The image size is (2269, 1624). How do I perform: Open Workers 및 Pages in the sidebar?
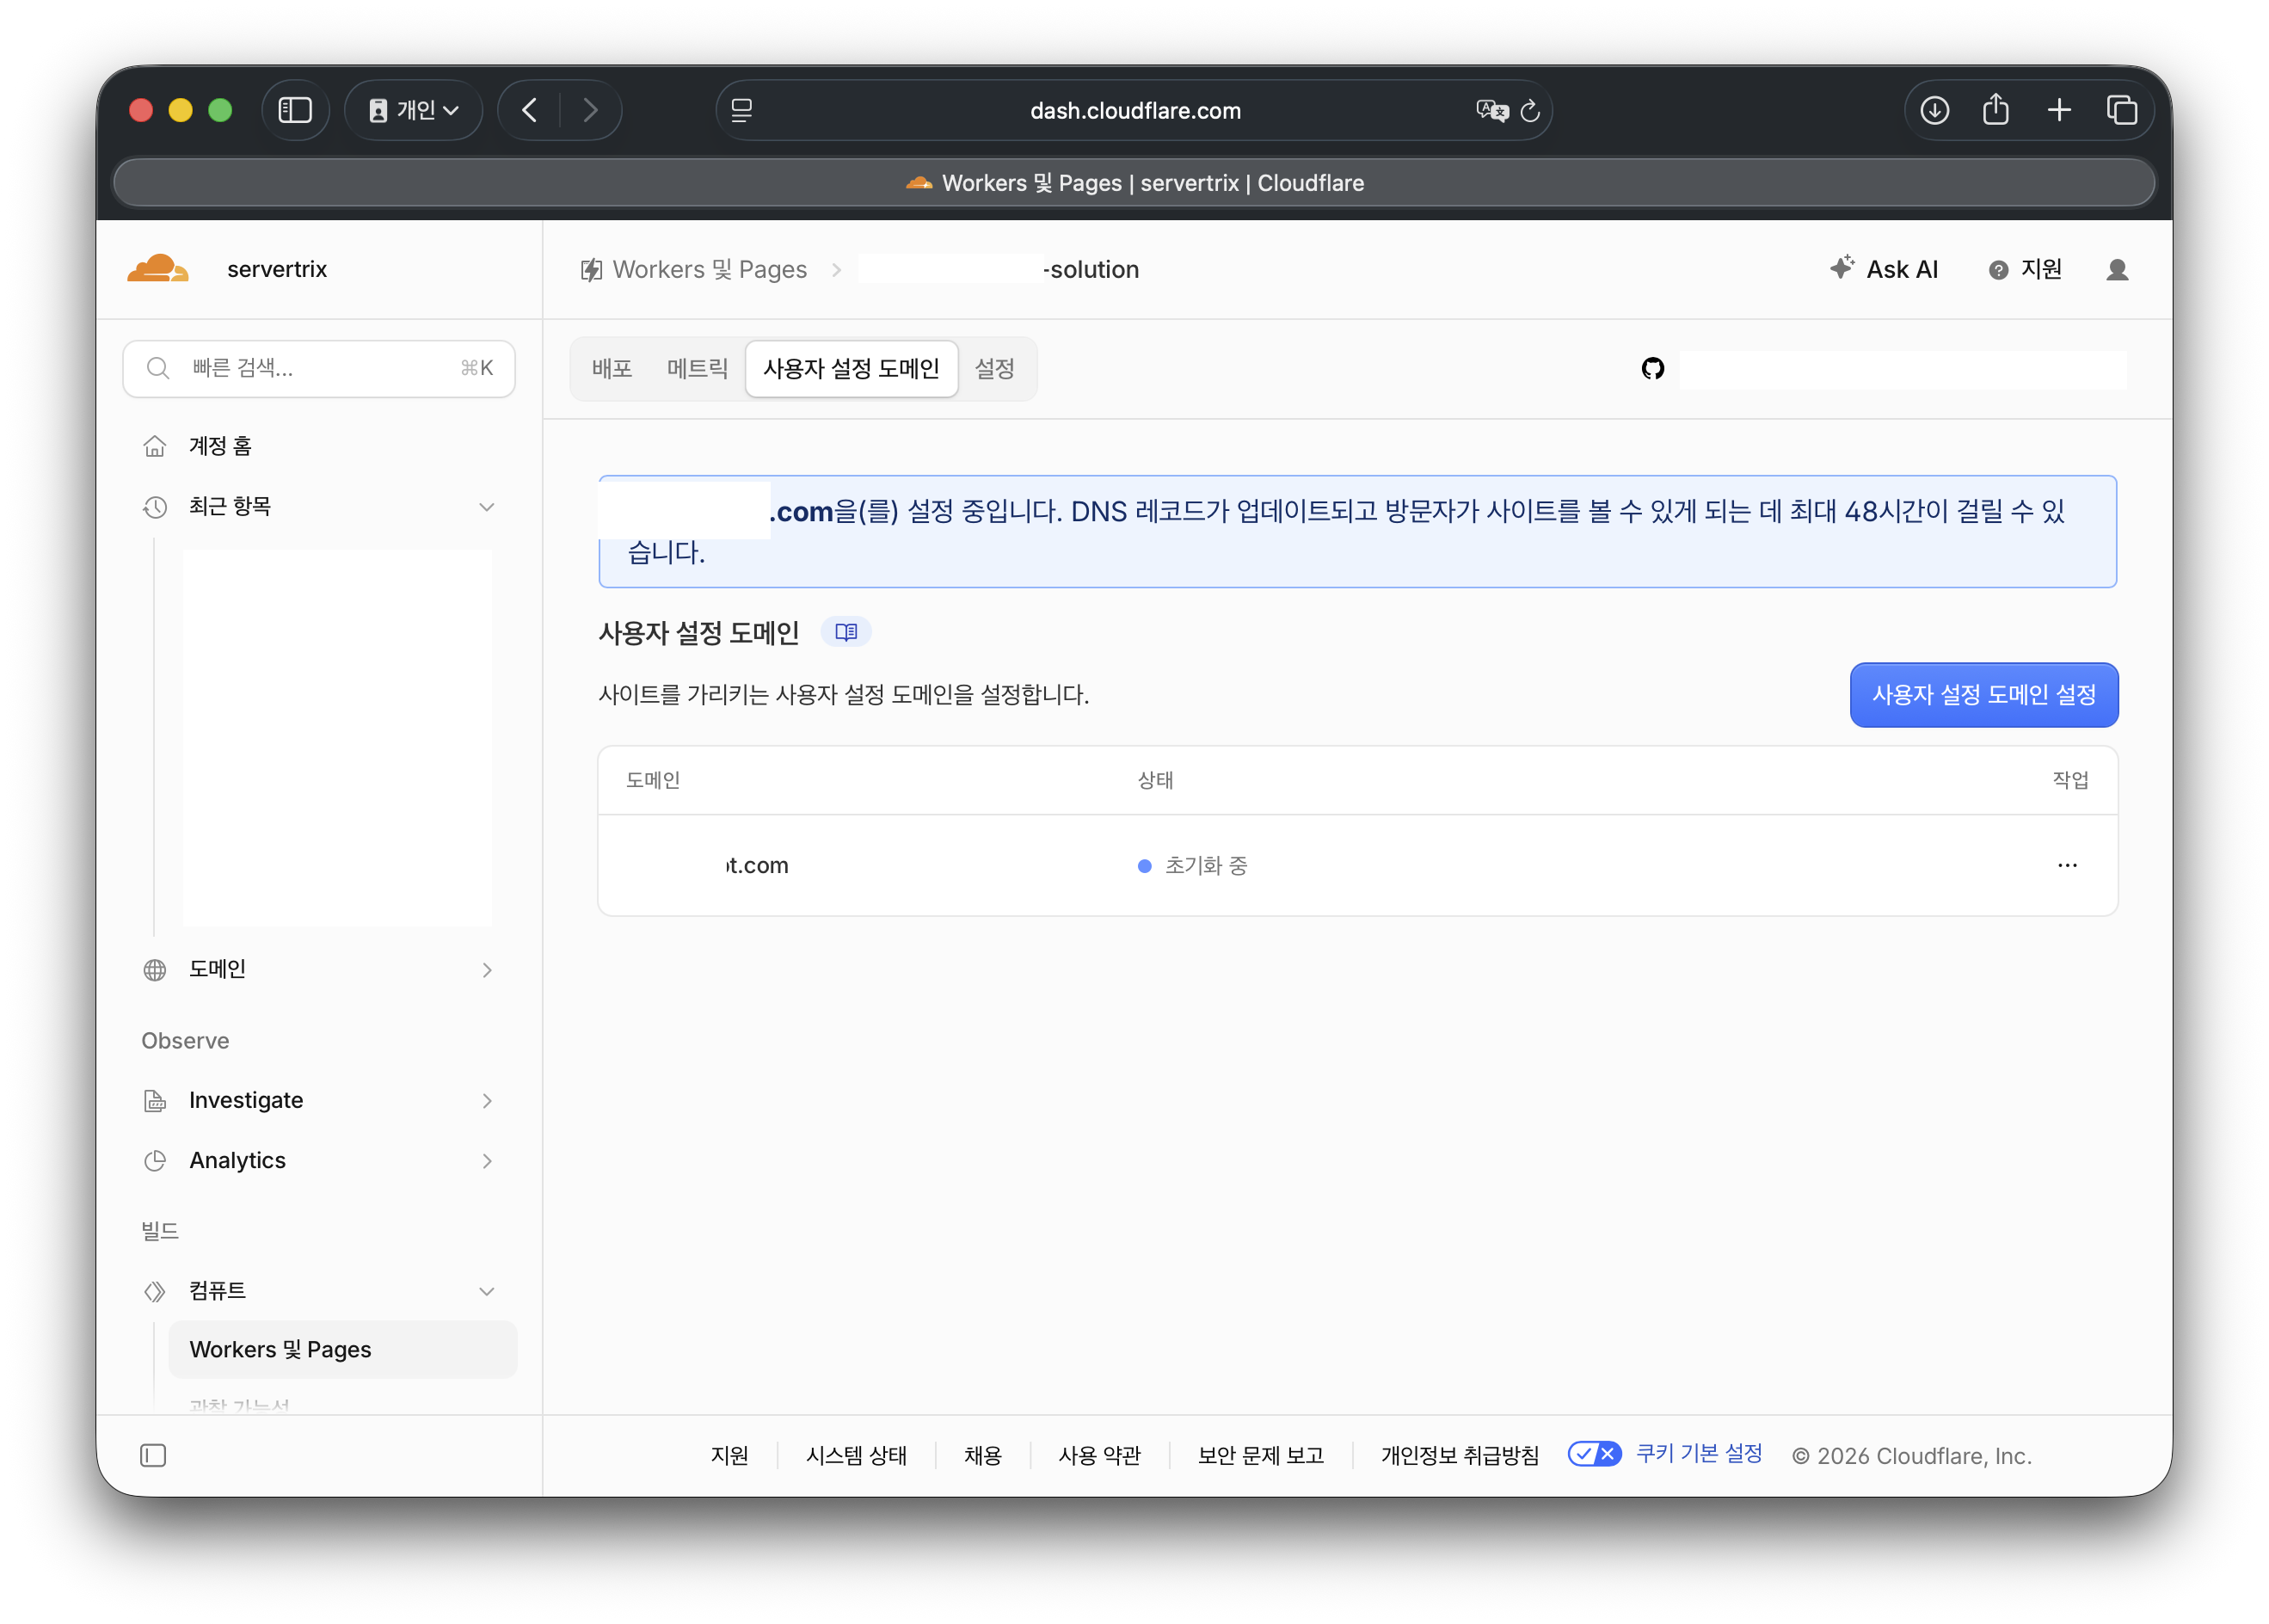pyautogui.click(x=343, y=1350)
